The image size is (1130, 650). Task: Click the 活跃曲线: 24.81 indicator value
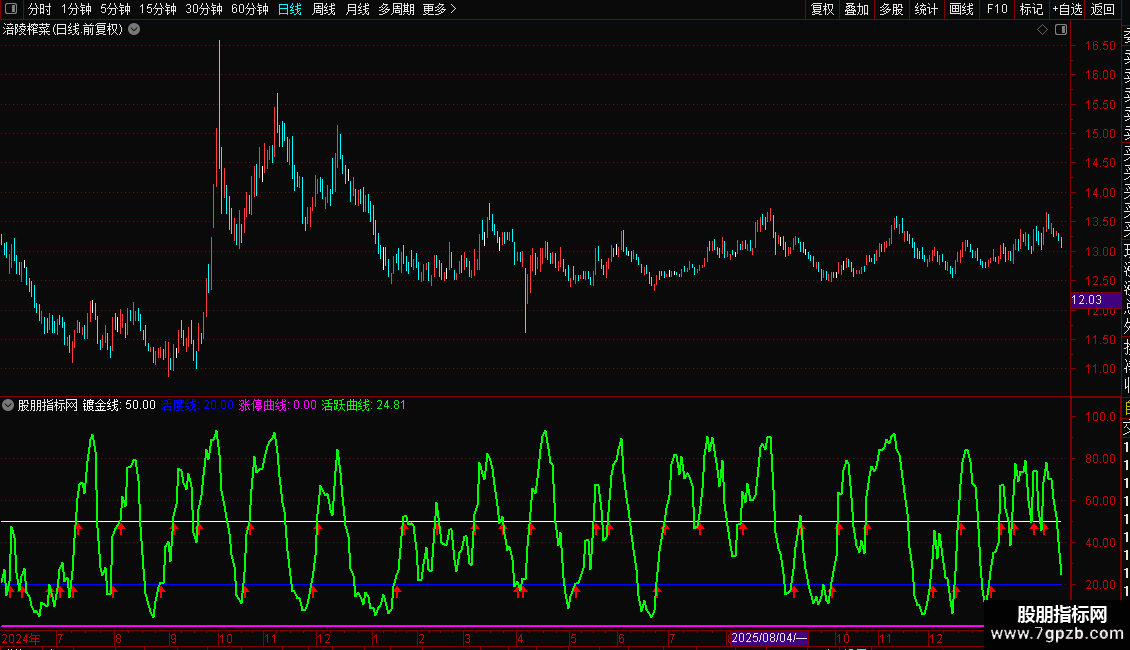pos(363,405)
